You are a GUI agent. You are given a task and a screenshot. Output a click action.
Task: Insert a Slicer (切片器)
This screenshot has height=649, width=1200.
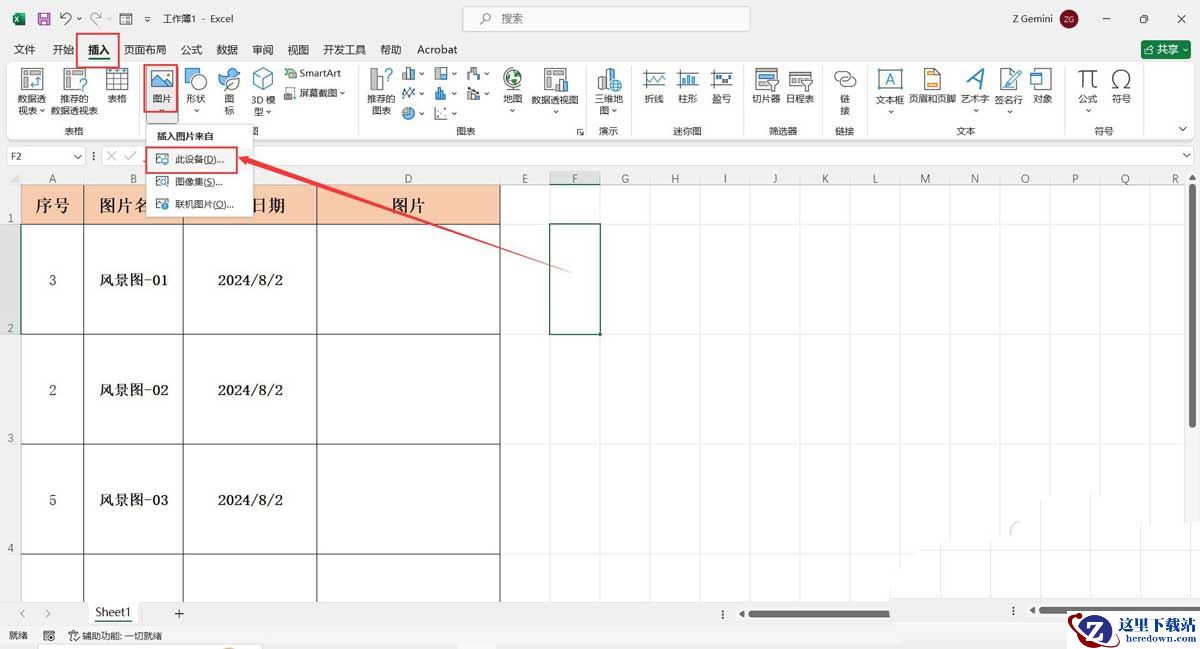[x=766, y=87]
